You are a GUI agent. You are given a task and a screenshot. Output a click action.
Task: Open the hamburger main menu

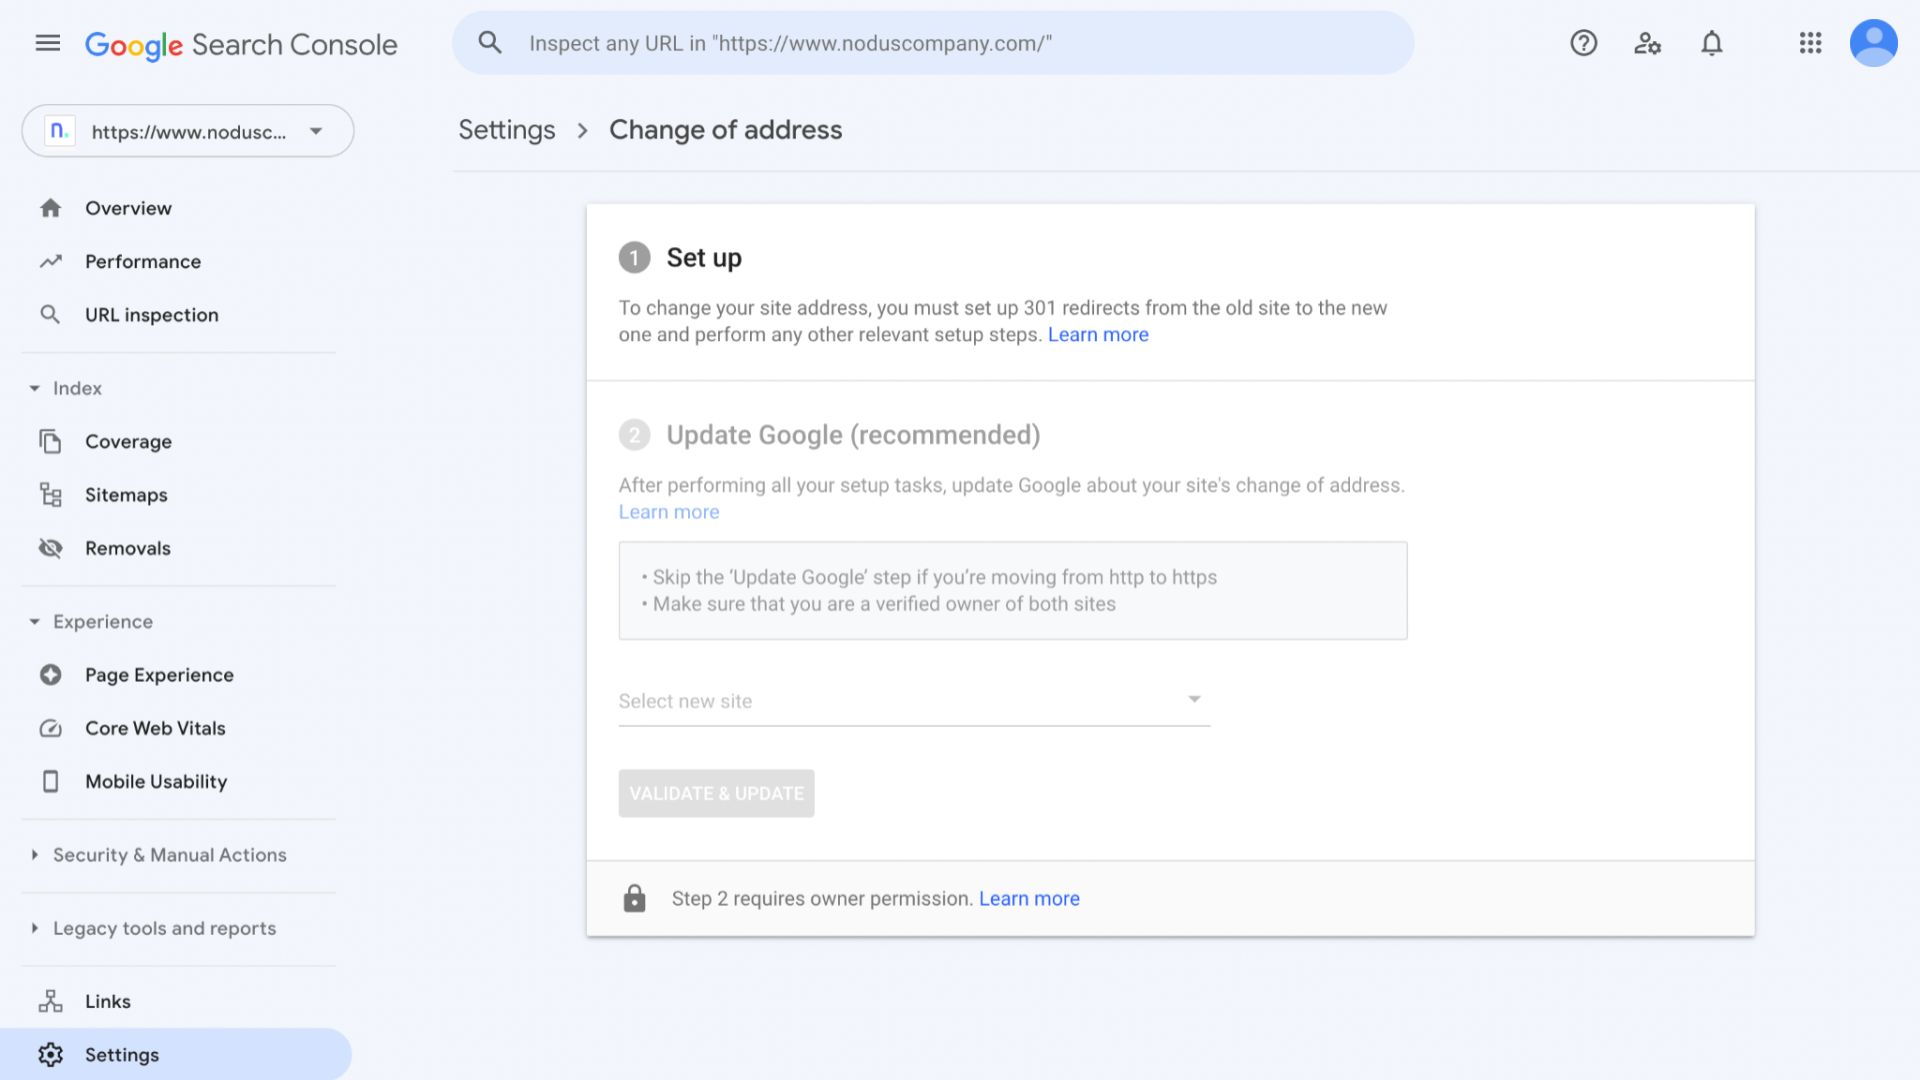pyautogui.click(x=48, y=43)
